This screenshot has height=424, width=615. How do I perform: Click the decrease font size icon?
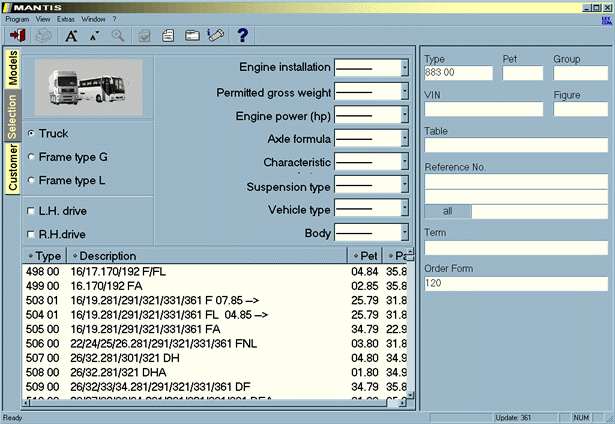click(x=95, y=36)
